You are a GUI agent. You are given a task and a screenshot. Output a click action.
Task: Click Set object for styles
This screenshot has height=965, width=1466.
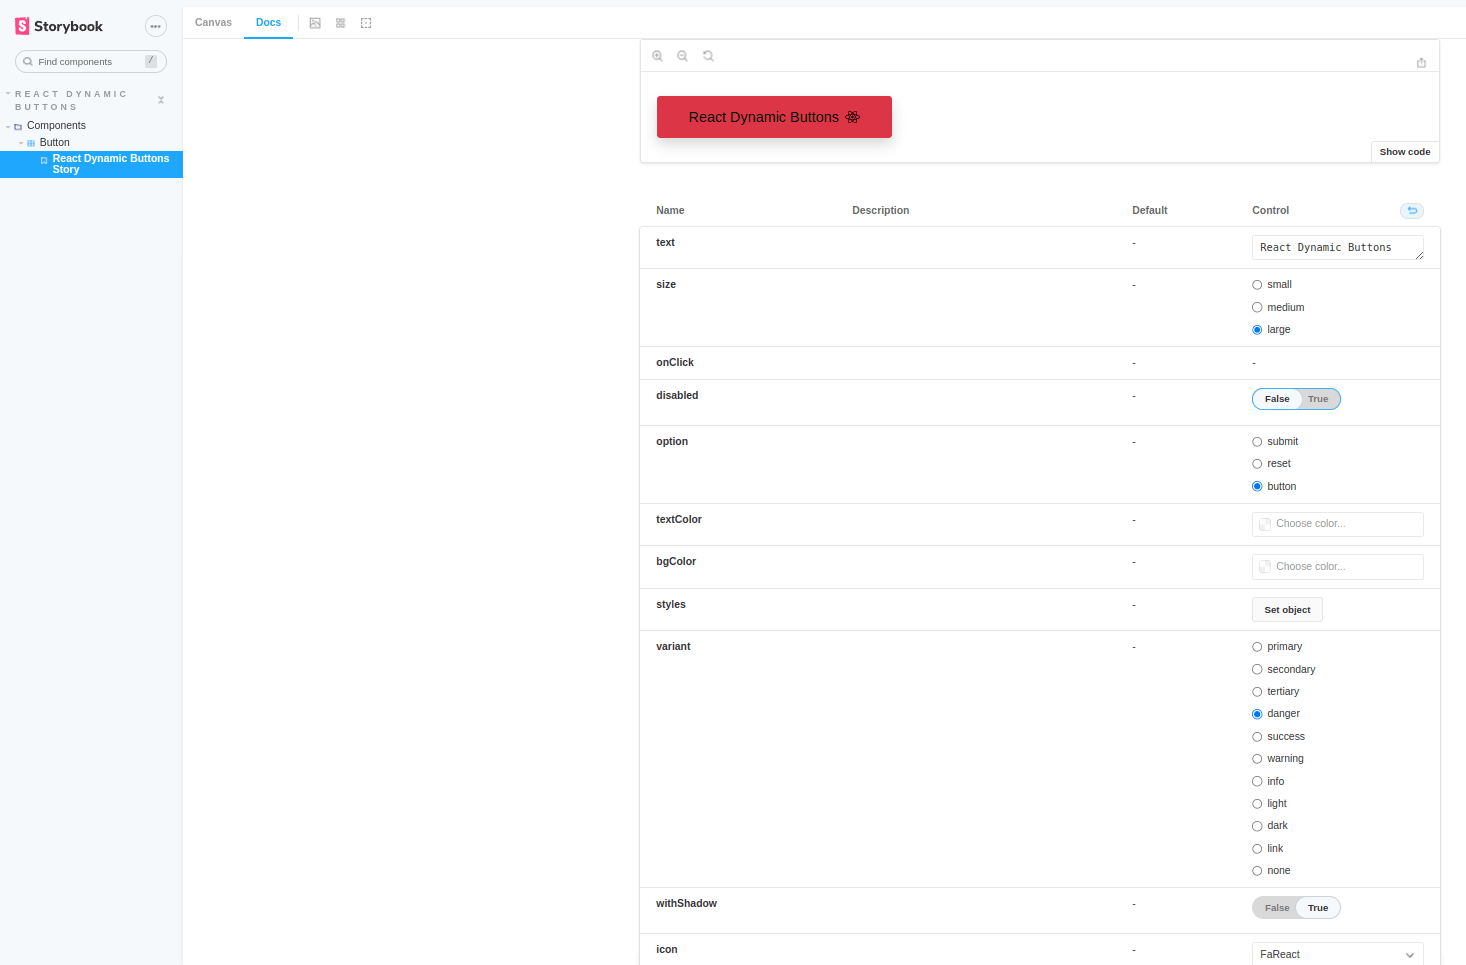point(1287,609)
